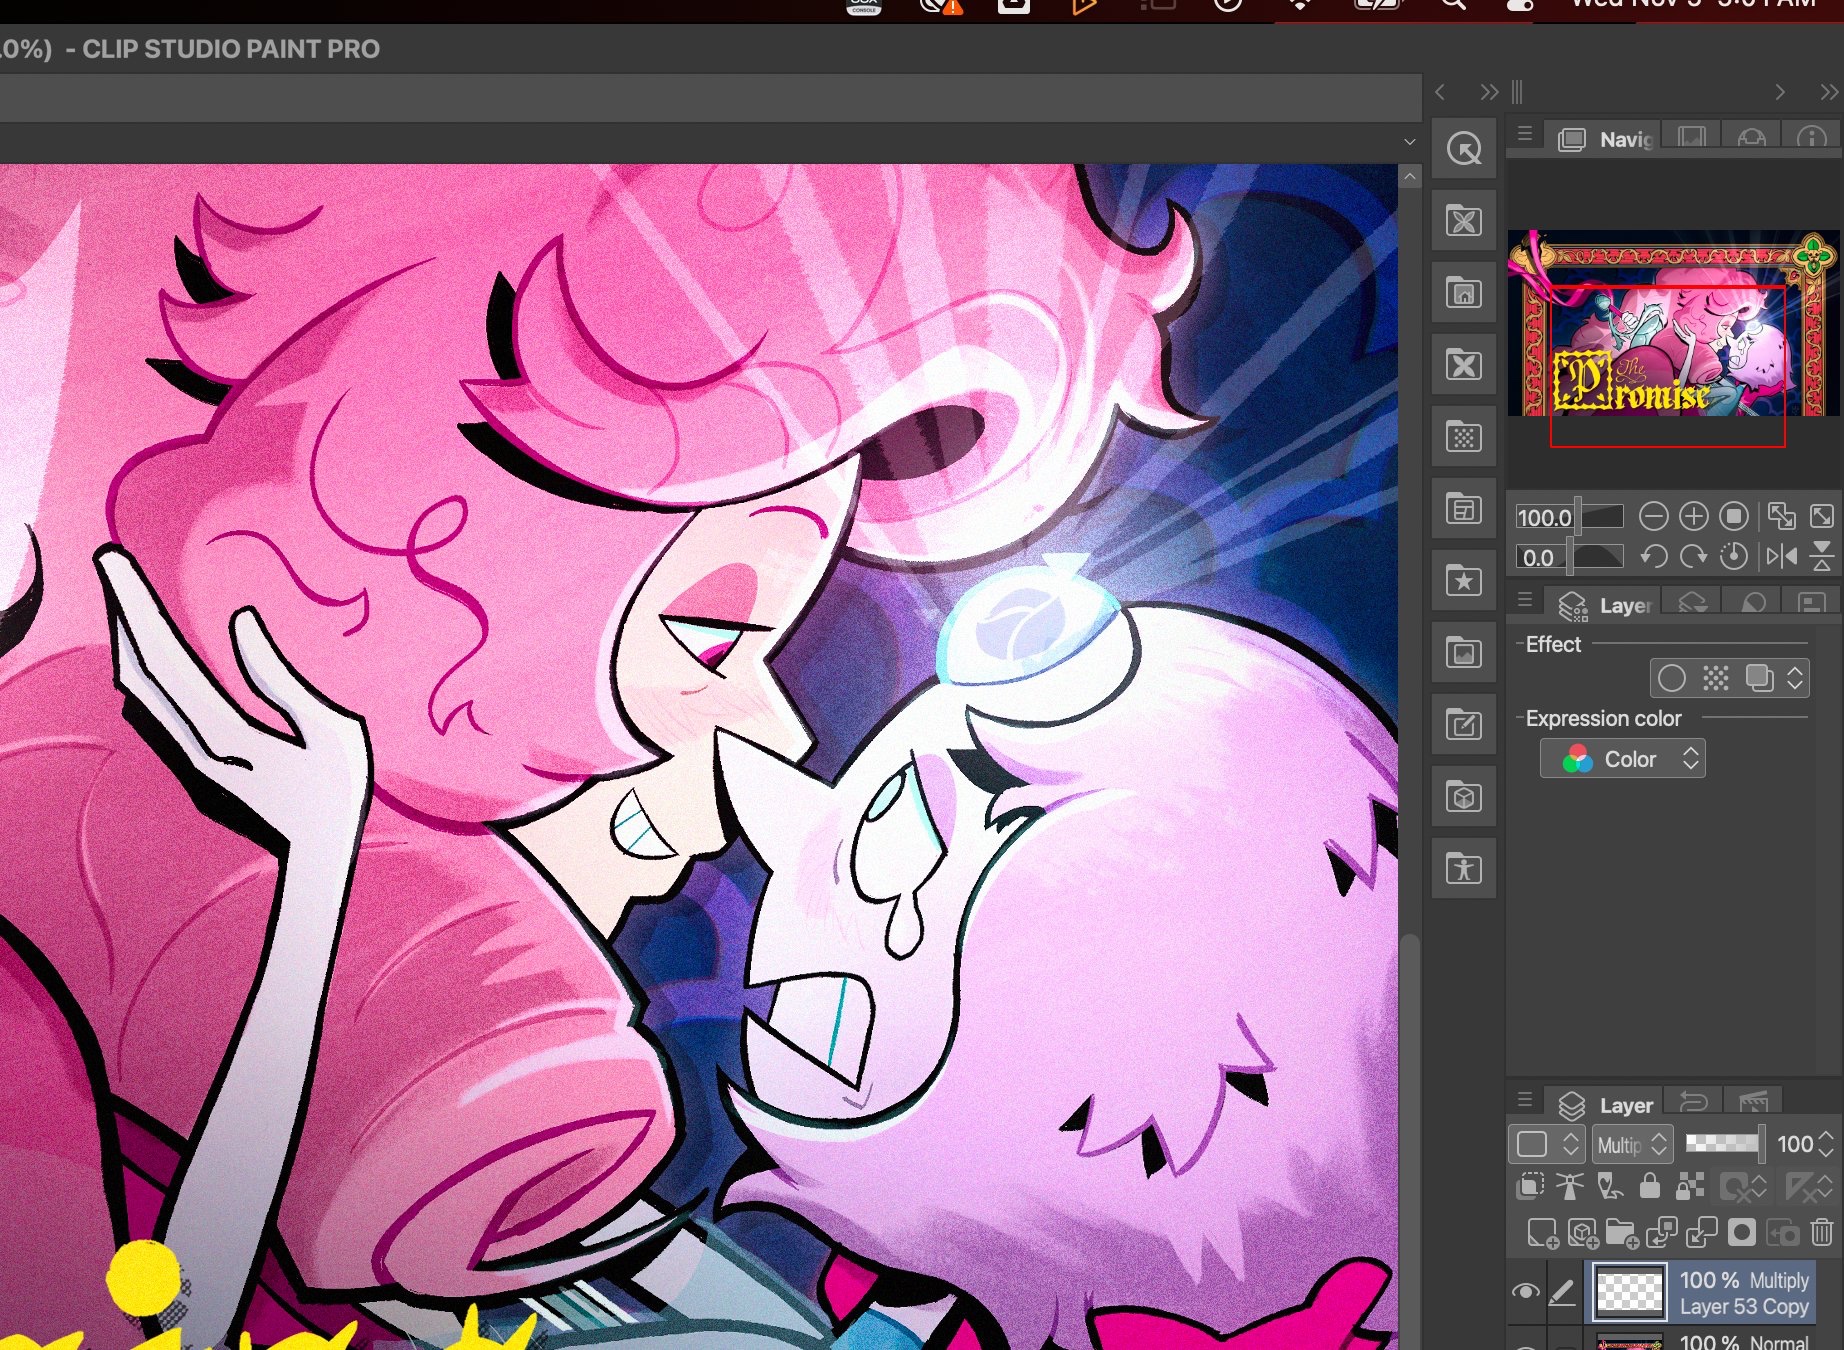Toggle Set as Reference Layer lighthouse icon
Image resolution: width=1844 pixels, height=1350 pixels.
click(x=1570, y=1187)
